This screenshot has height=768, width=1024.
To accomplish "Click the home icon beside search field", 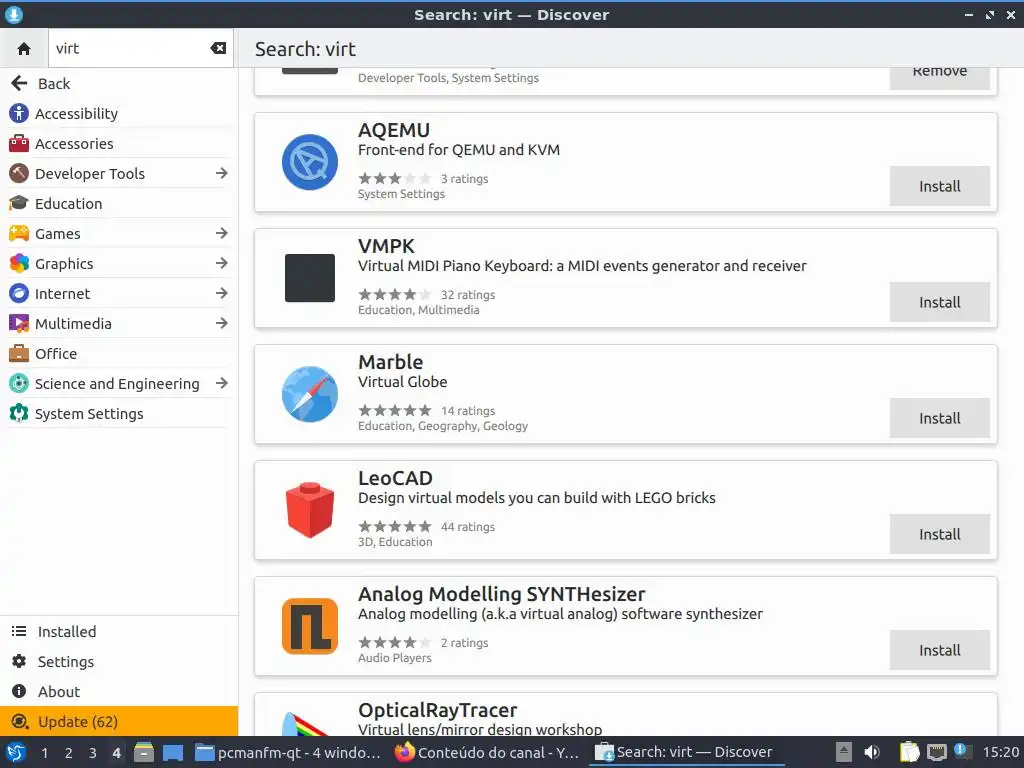I will [24, 48].
